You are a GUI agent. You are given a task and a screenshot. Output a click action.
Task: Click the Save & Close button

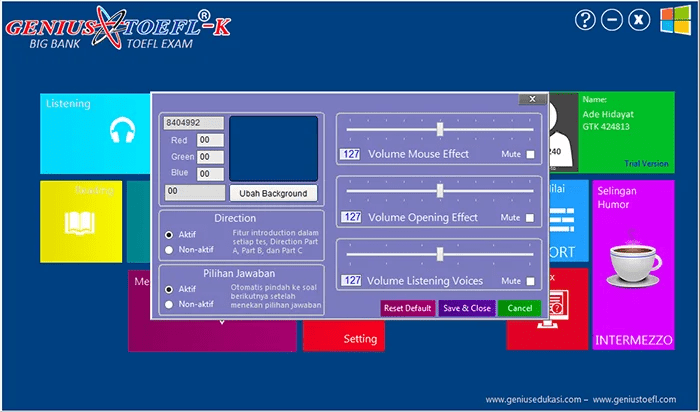pos(467,308)
